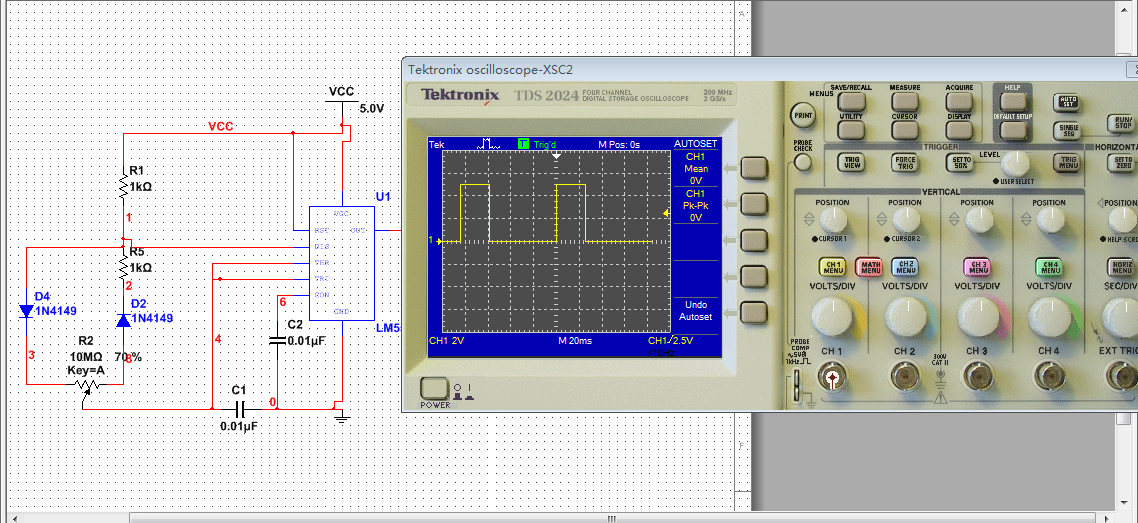Click the Tektronix oscilloscope-XSC2 title bar
This screenshot has width=1138, height=523.
(769, 69)
